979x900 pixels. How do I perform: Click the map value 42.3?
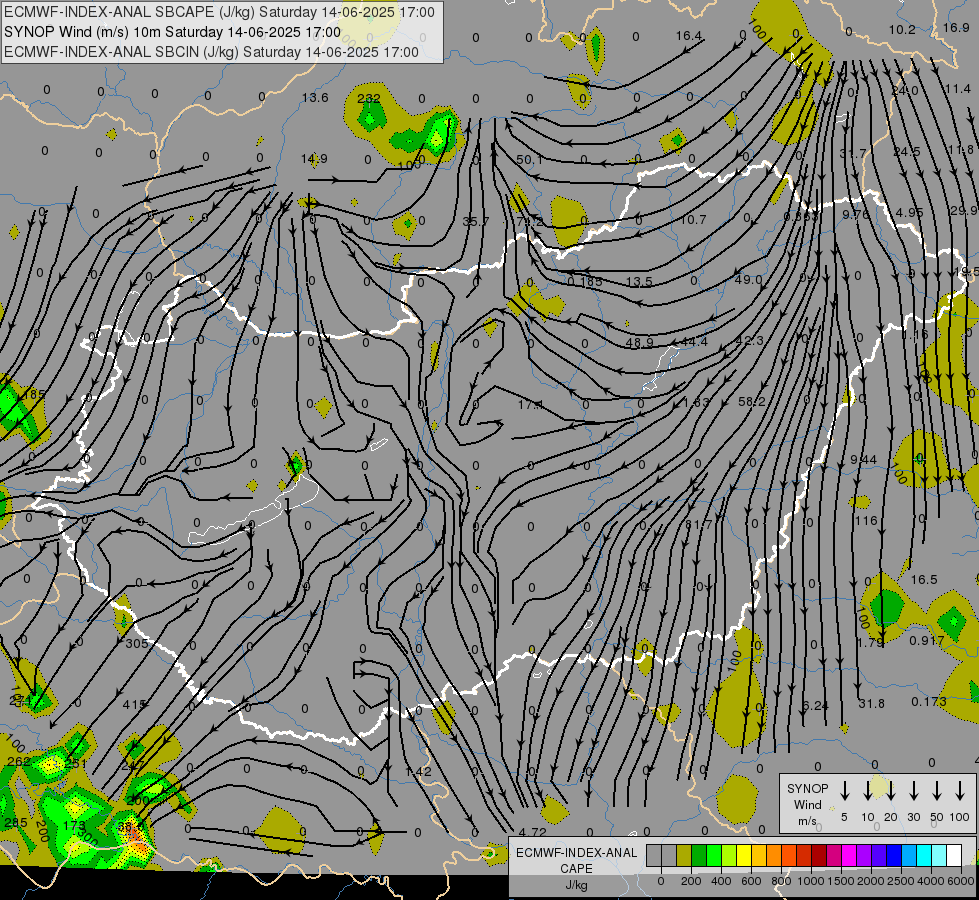pos(749,340)
